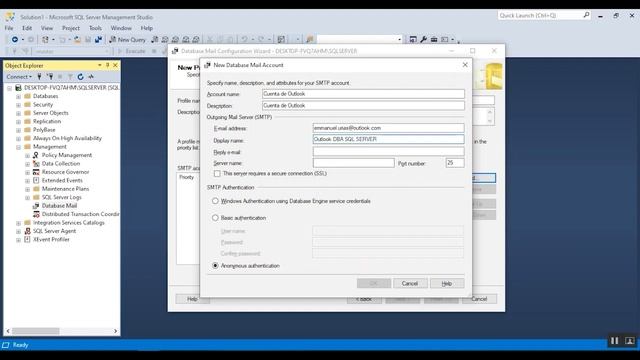Click scroll right arrow in Object Explorer
The height and width of the screenshot is (360, 640).
click(116, 331)
